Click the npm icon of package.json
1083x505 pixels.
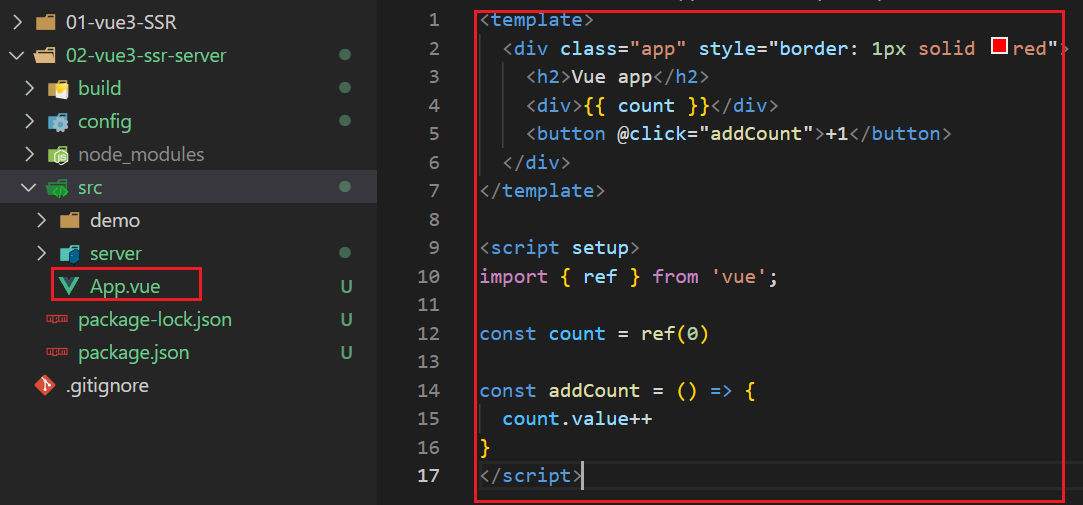(58, 352)
